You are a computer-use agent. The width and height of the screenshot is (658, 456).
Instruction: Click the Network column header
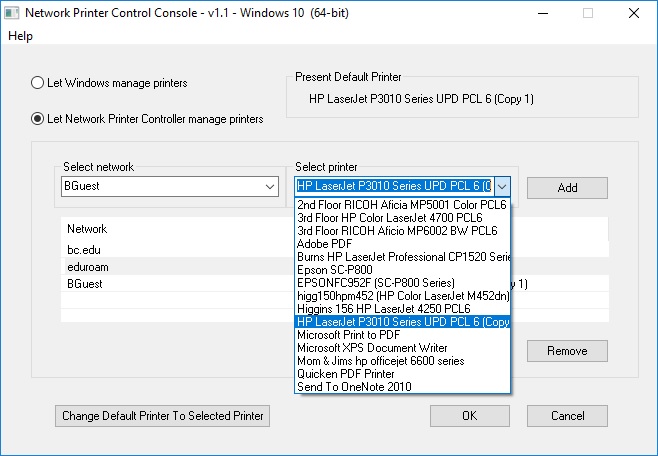point(87,229)
